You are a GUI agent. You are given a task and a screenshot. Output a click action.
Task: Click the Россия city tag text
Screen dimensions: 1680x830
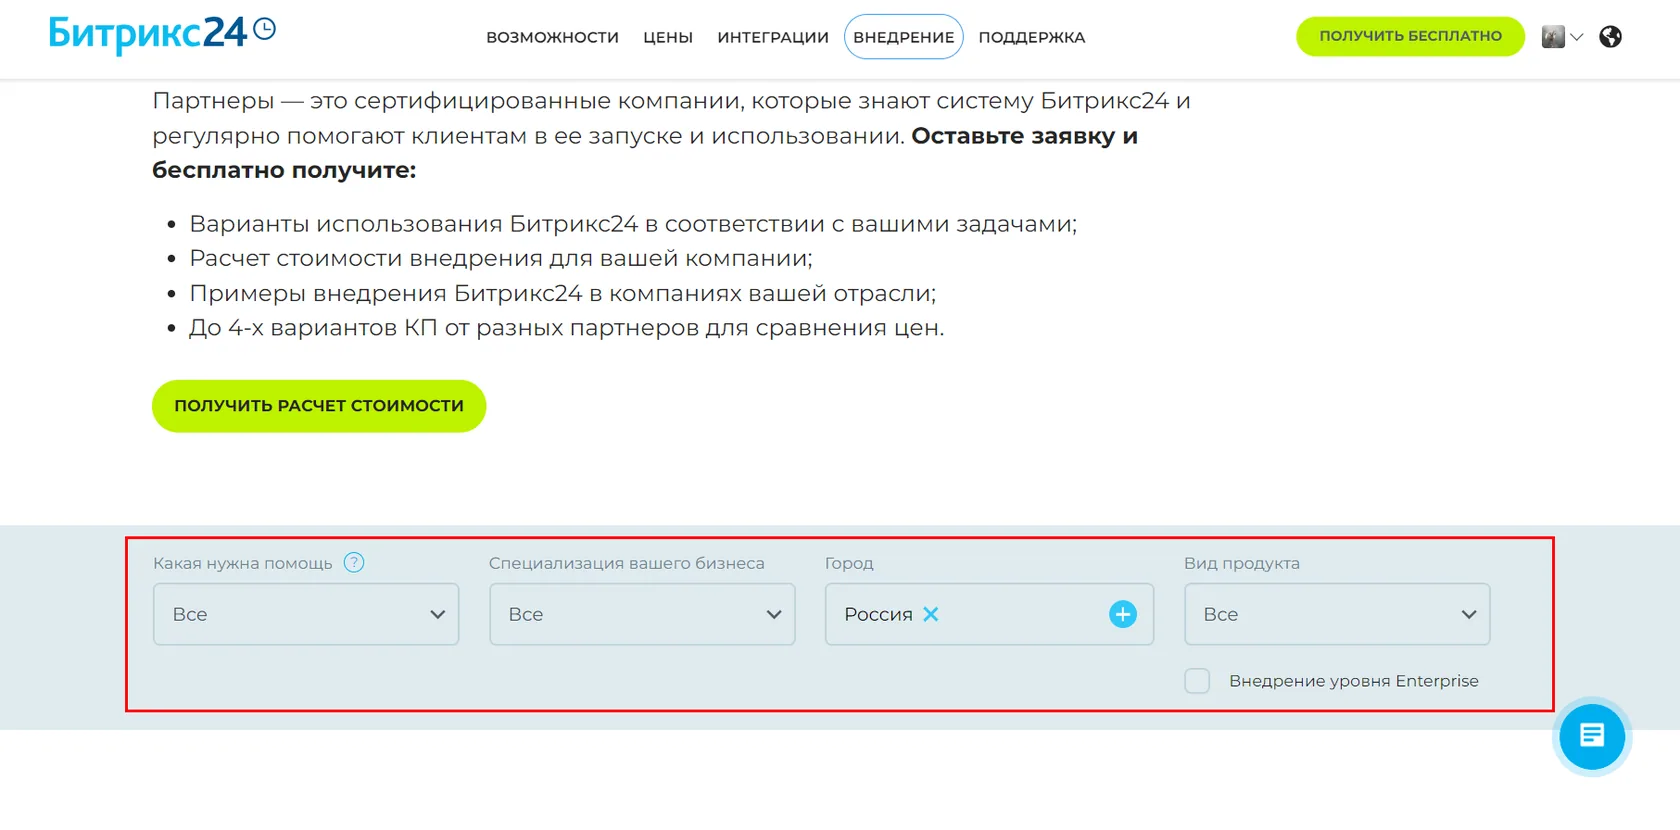(878, 614)
